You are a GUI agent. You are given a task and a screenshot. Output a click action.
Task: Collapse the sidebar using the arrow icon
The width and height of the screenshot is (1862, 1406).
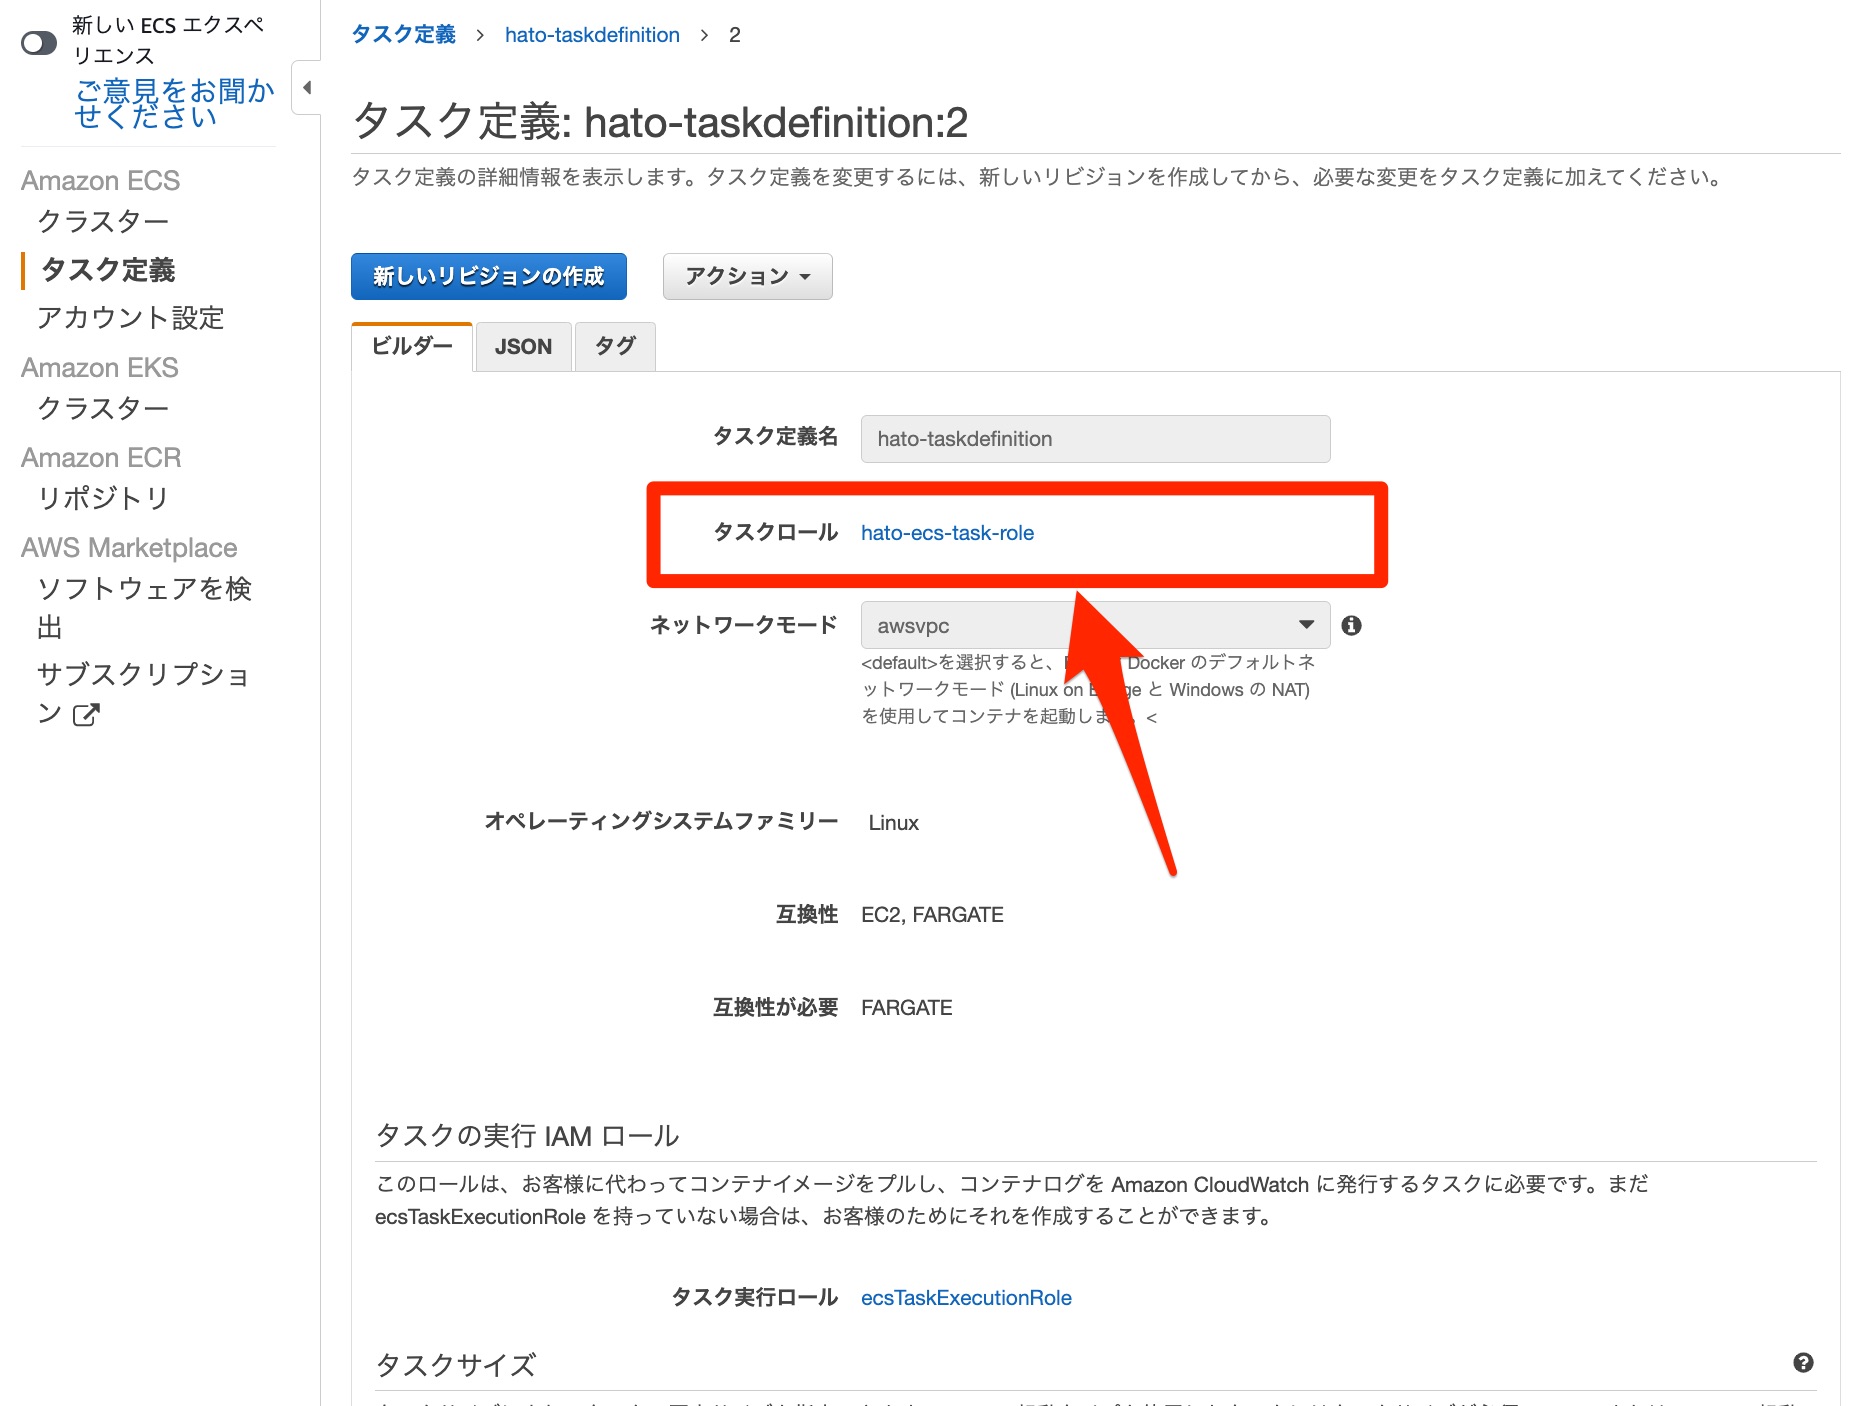pos(307,88)
